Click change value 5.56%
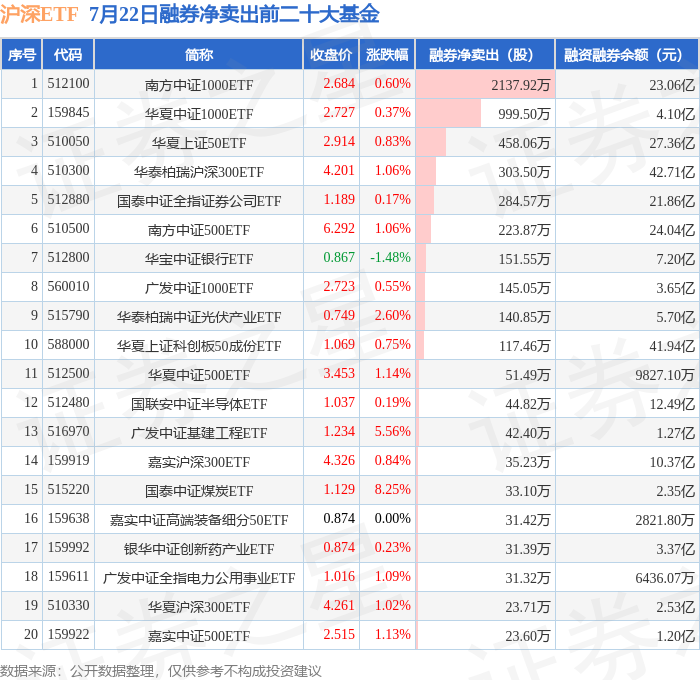This screenshot has height=680, width=700. (392, 432)
